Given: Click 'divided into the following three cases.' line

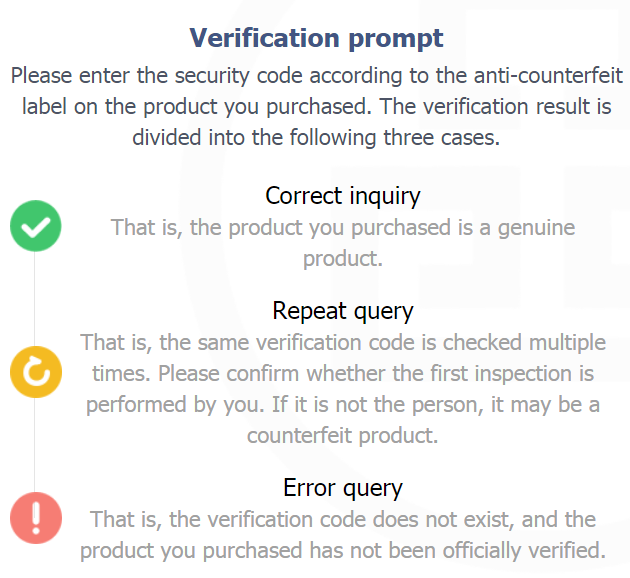Looking at the screenshot, I should (x=316, y=138).
